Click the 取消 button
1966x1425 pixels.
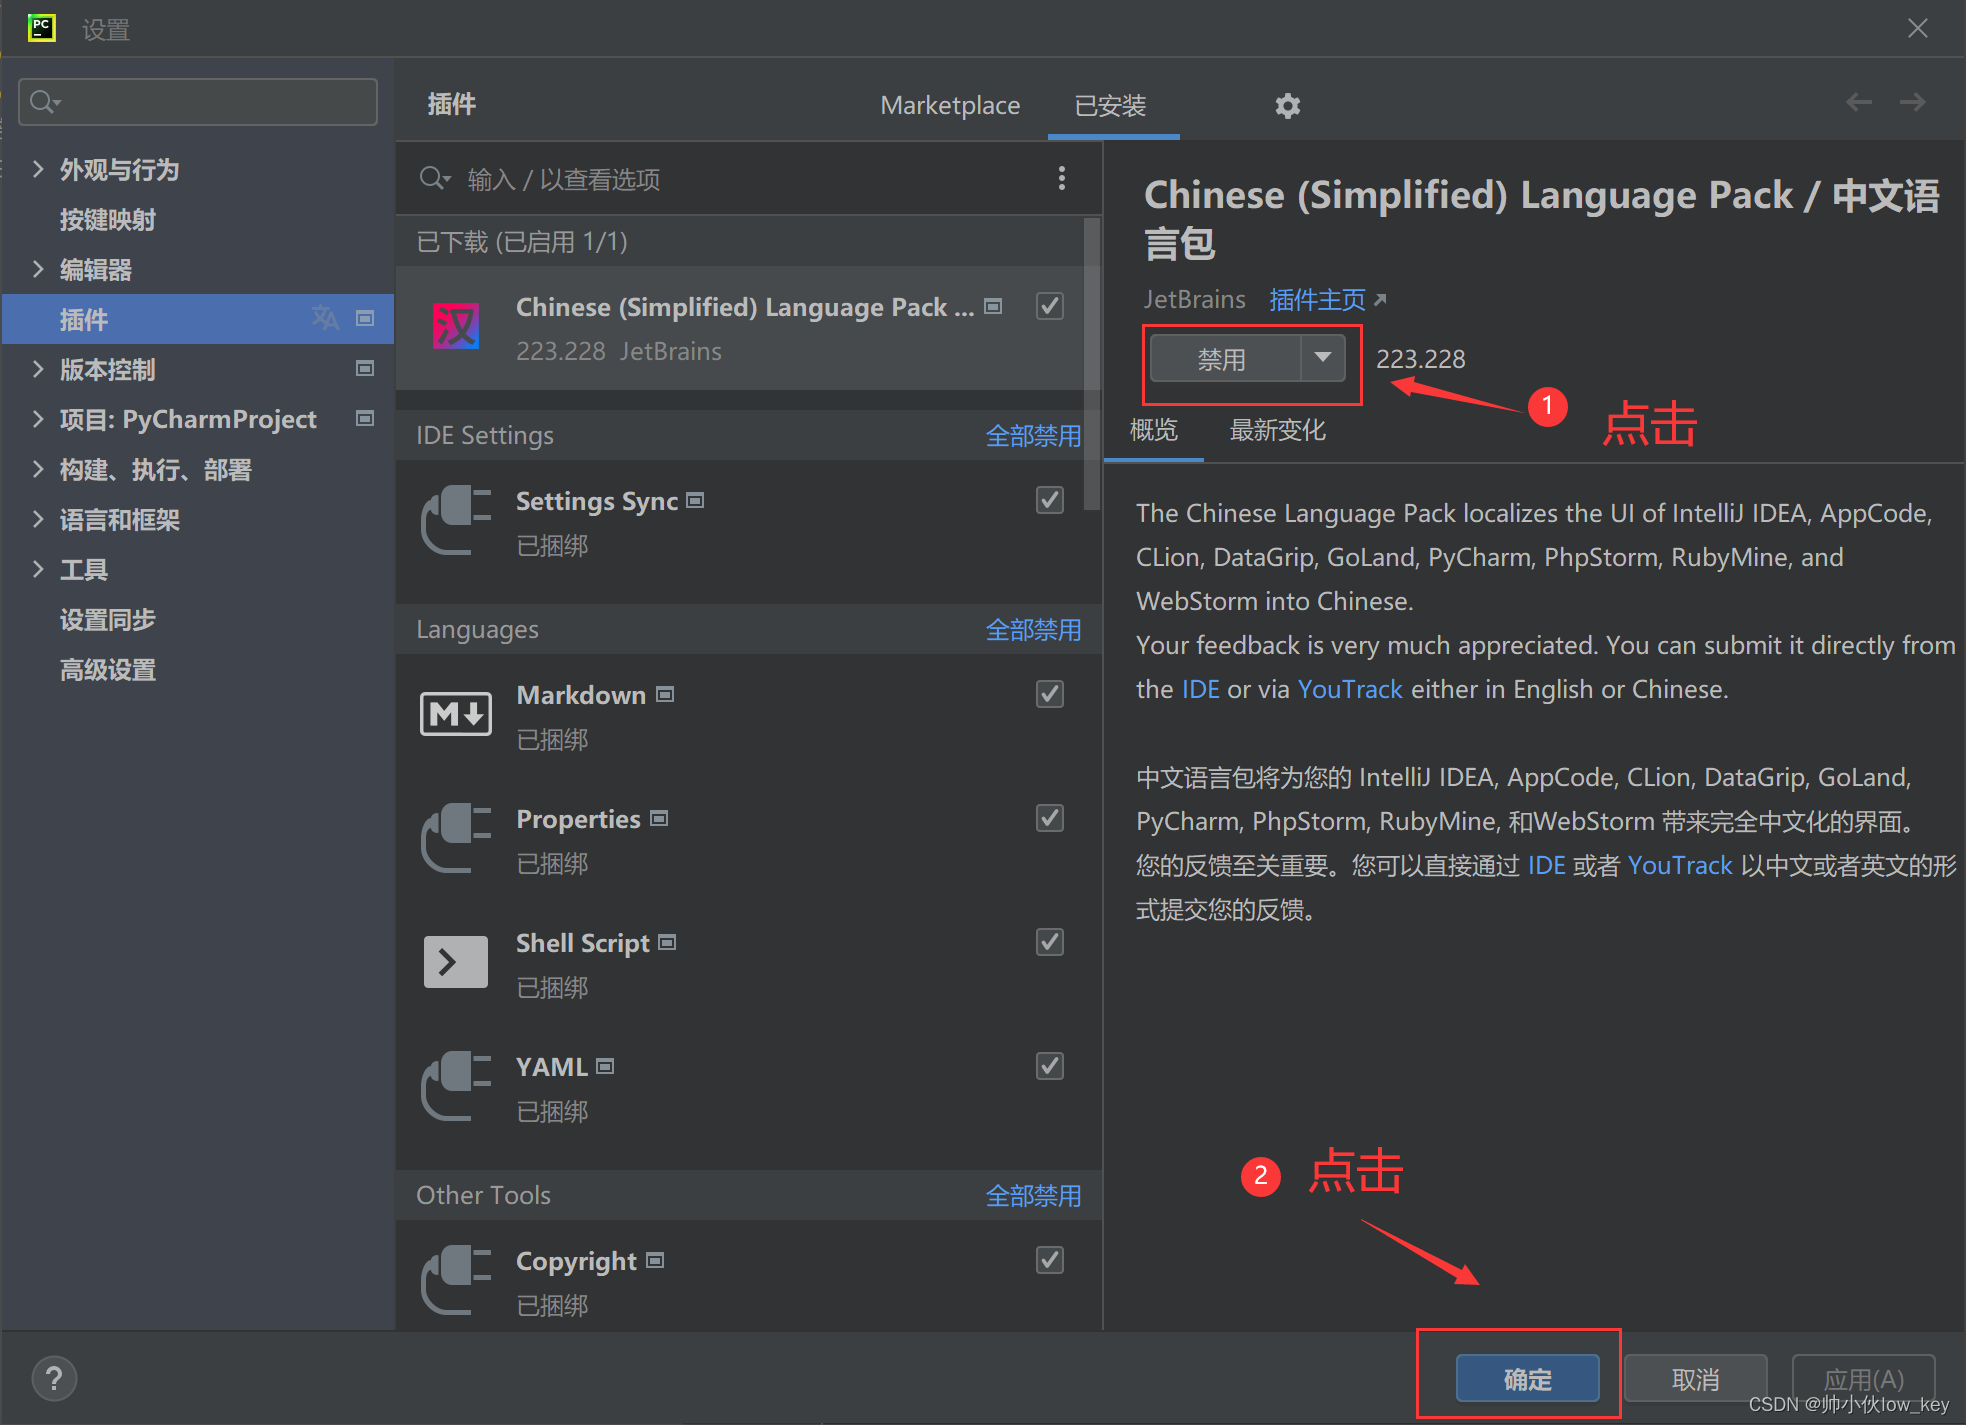point(1695,1379)
